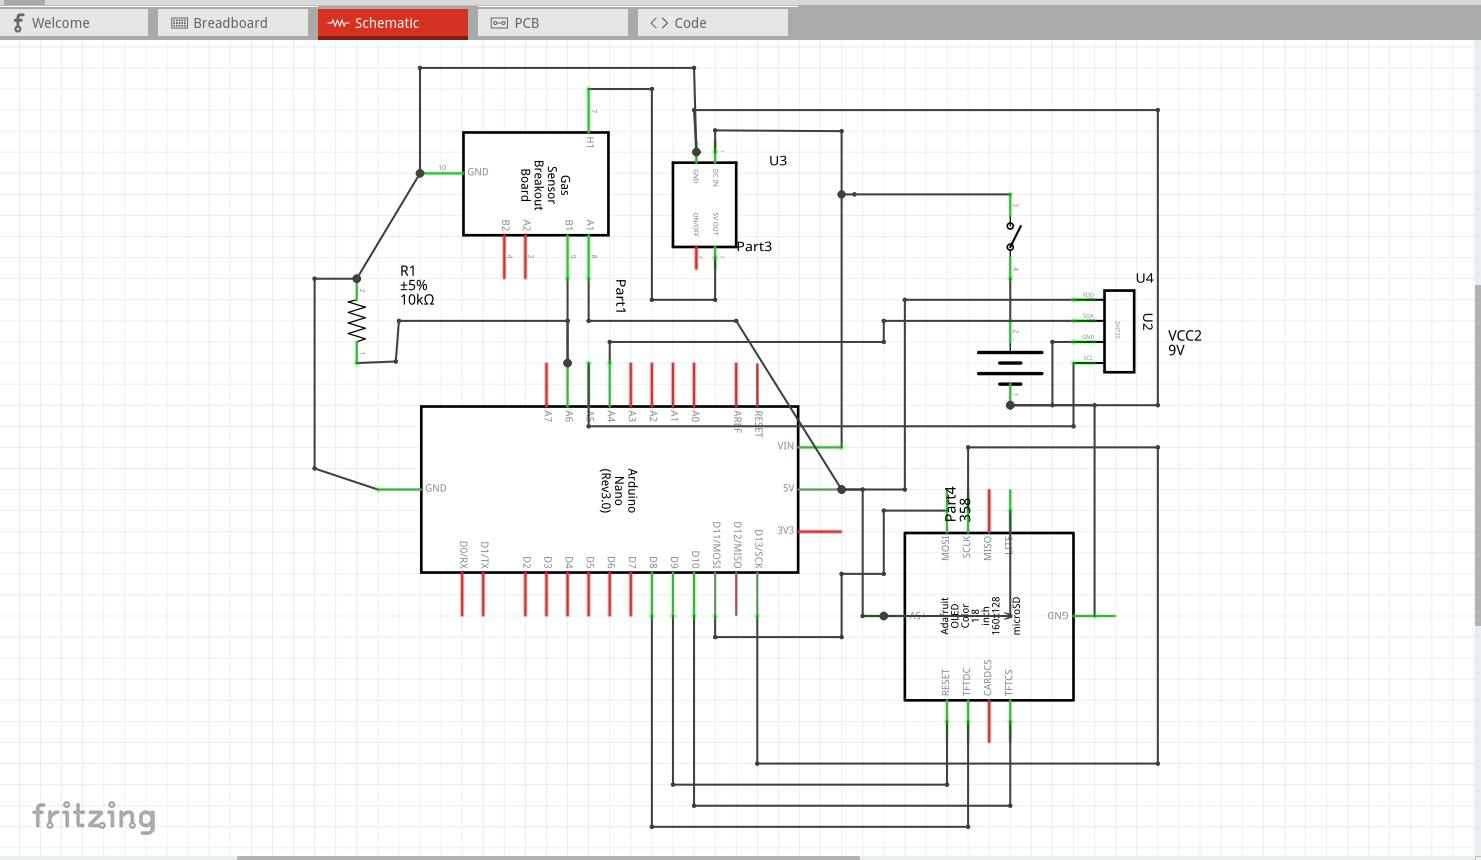Select the Part3 regulator component

(703, 204)
